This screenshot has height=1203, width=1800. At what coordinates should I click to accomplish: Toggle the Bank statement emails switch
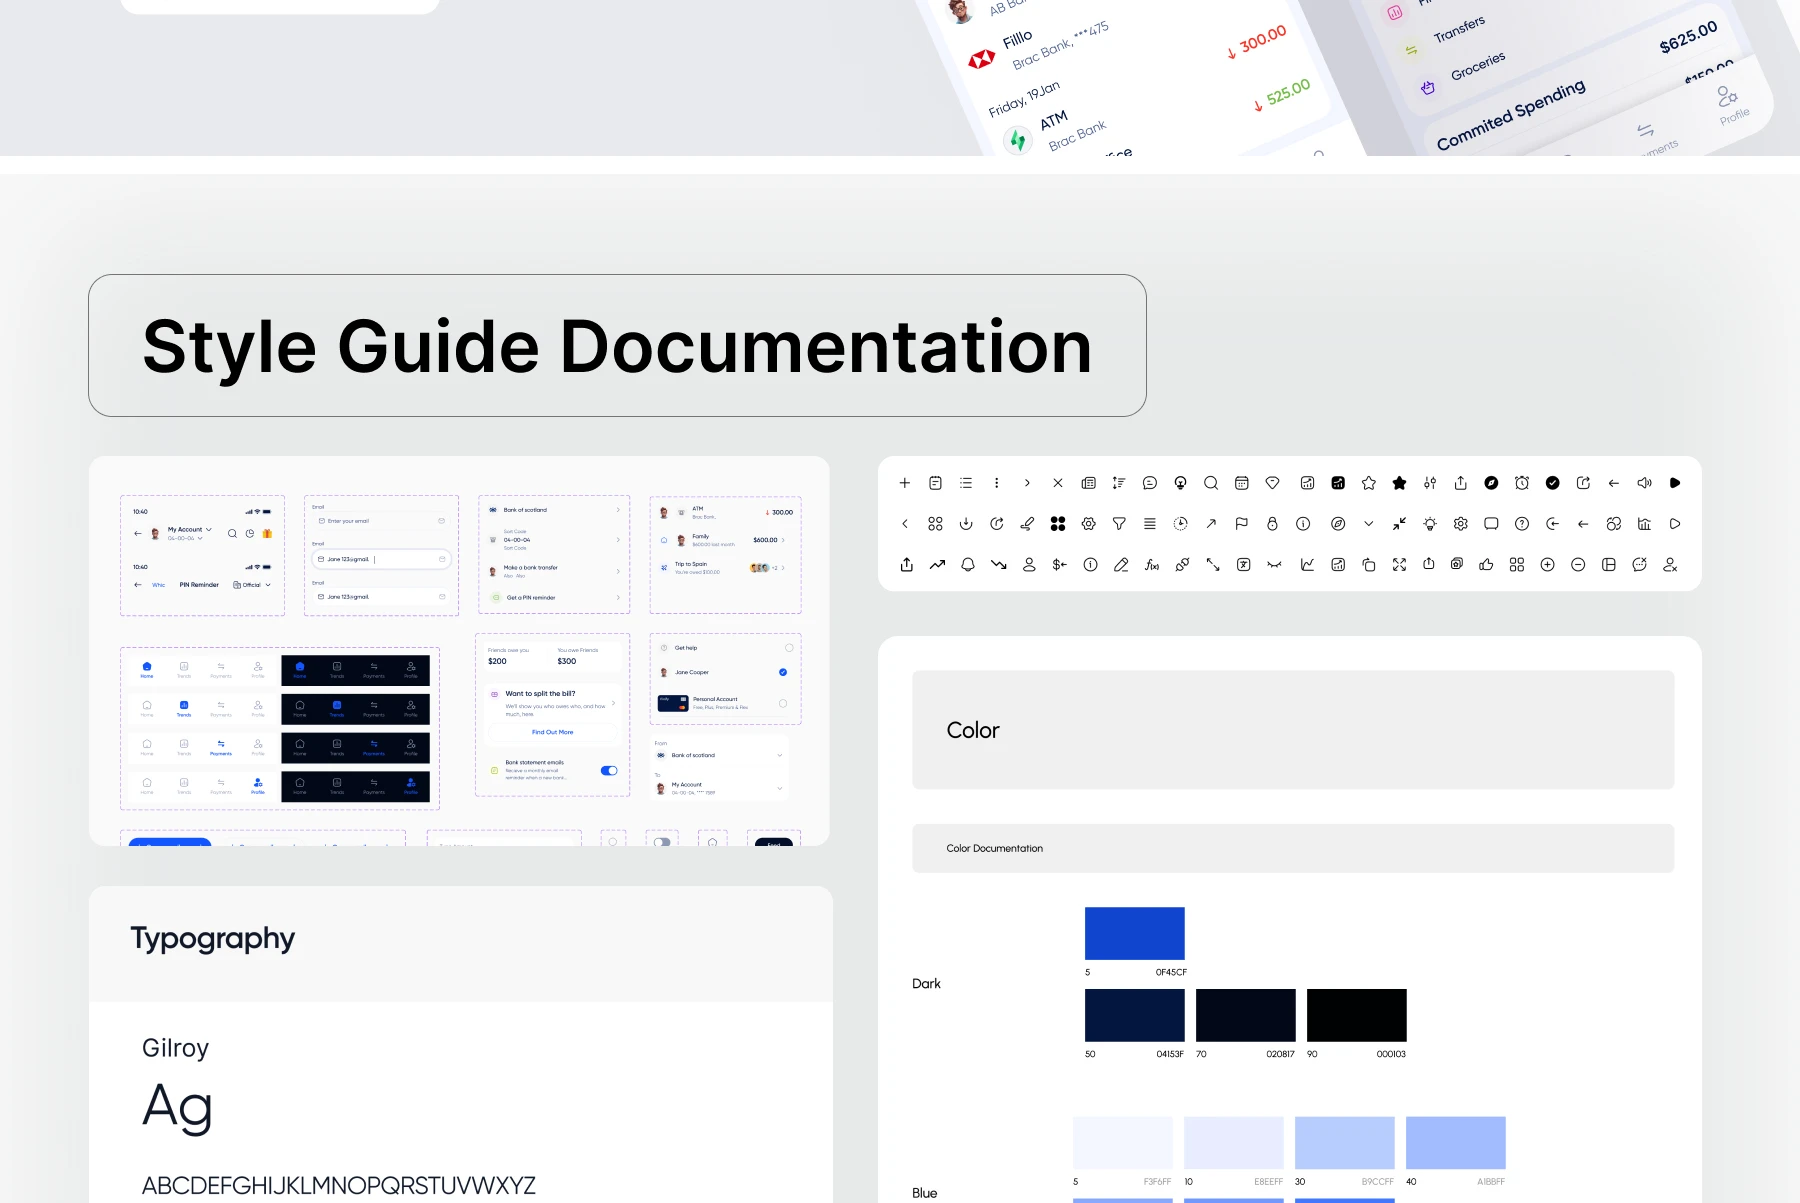click(x=609, y=770)
